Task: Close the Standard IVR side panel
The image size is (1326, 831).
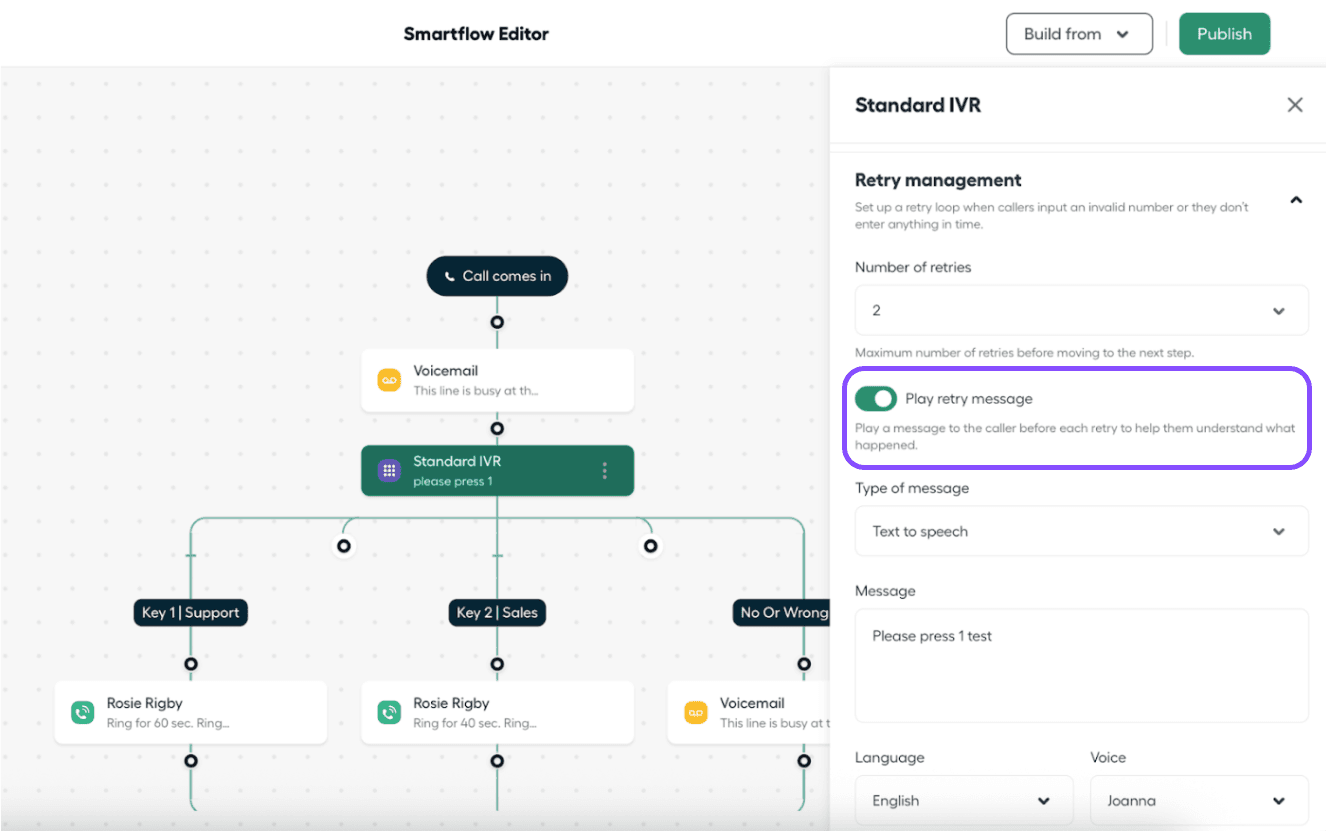Action: point(1295,105)
